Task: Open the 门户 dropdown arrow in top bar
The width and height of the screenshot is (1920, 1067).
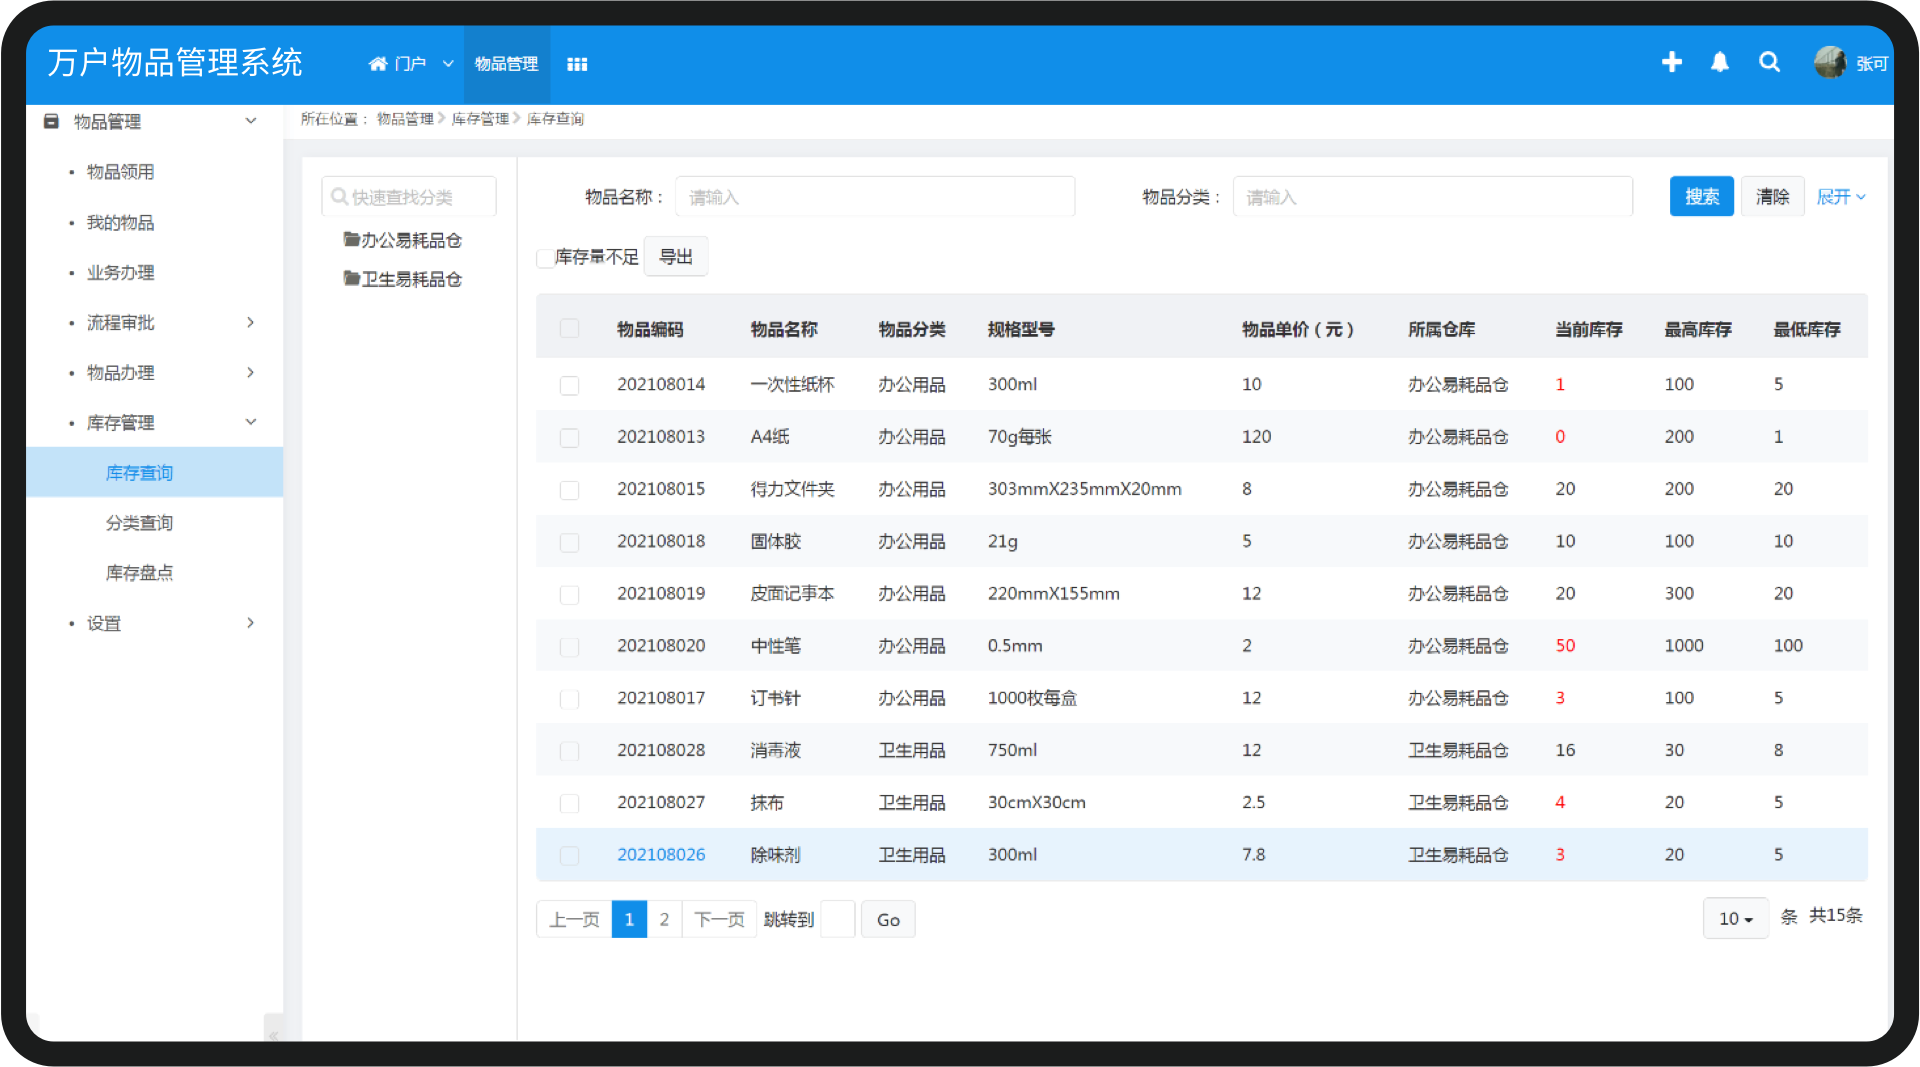Action: [x=448, y=64]
